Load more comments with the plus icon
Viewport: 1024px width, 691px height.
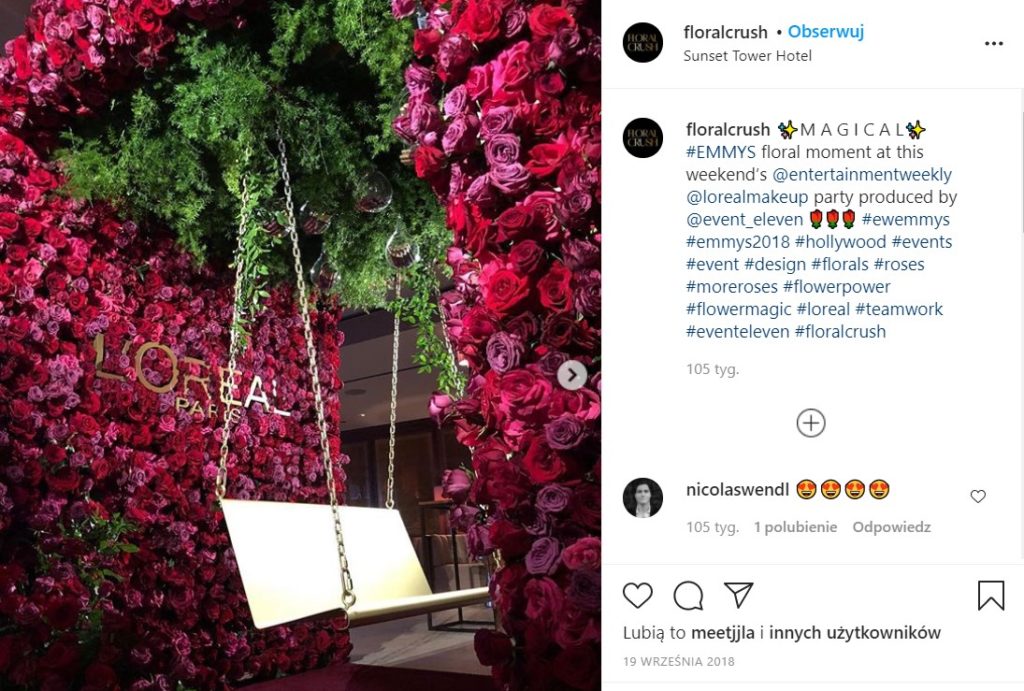[810, 423]
